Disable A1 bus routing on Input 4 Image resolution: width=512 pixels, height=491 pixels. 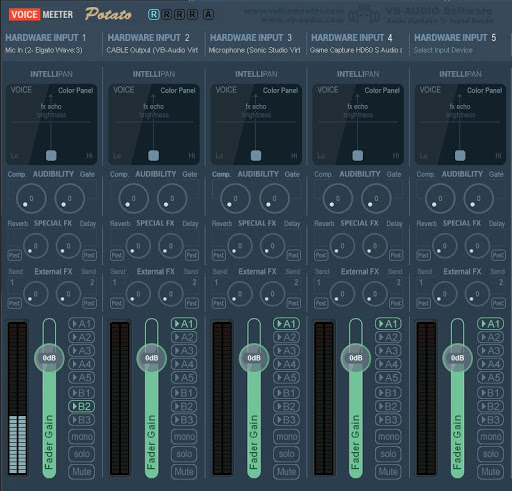click(388, 324)
